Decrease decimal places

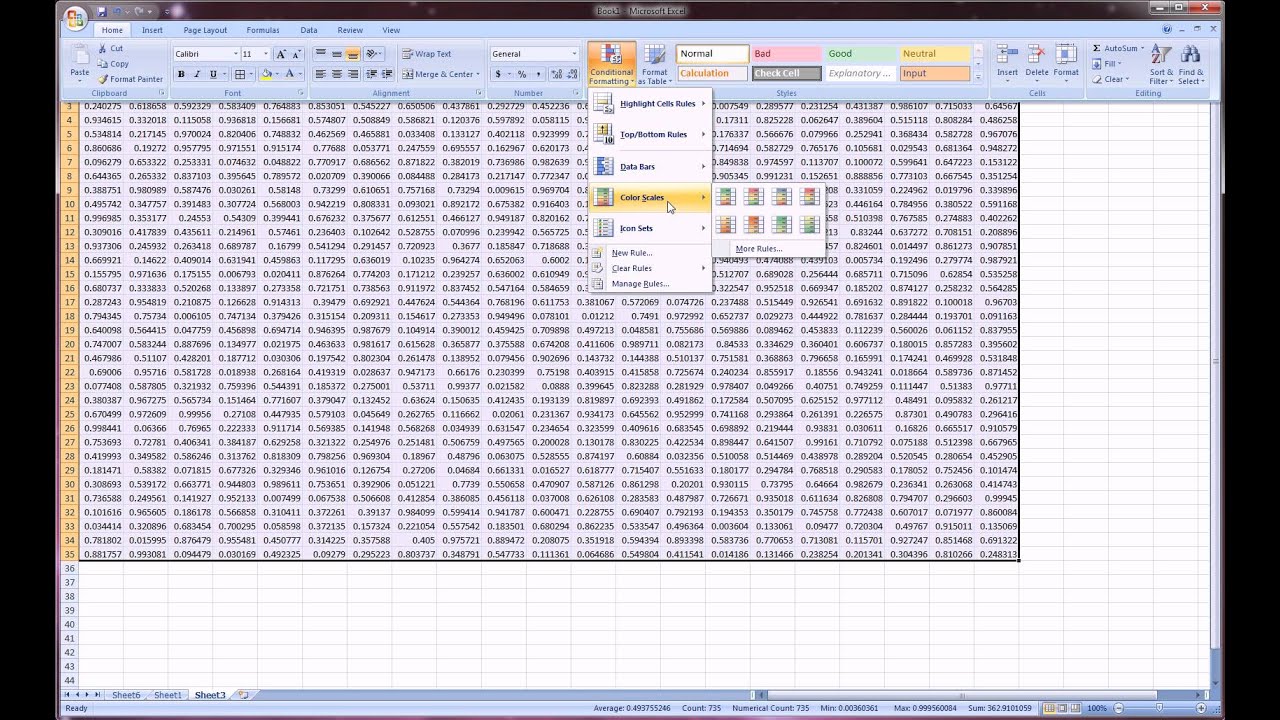[x=572, y=74]
